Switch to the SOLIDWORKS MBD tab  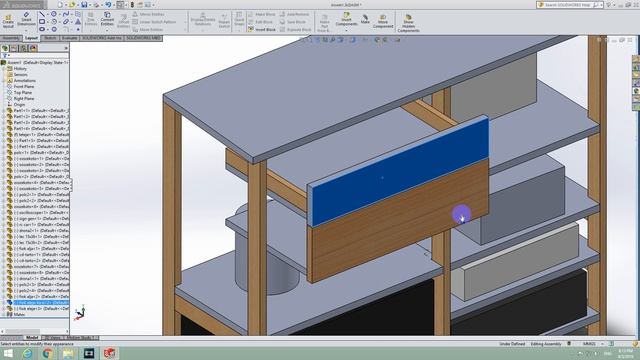point(143,38)
